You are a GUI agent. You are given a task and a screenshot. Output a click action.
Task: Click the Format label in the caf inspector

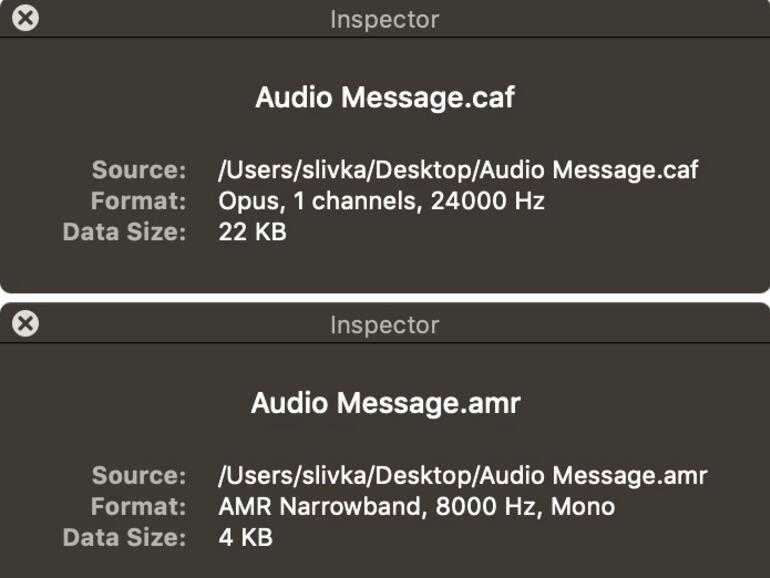[x=139, y=201]
